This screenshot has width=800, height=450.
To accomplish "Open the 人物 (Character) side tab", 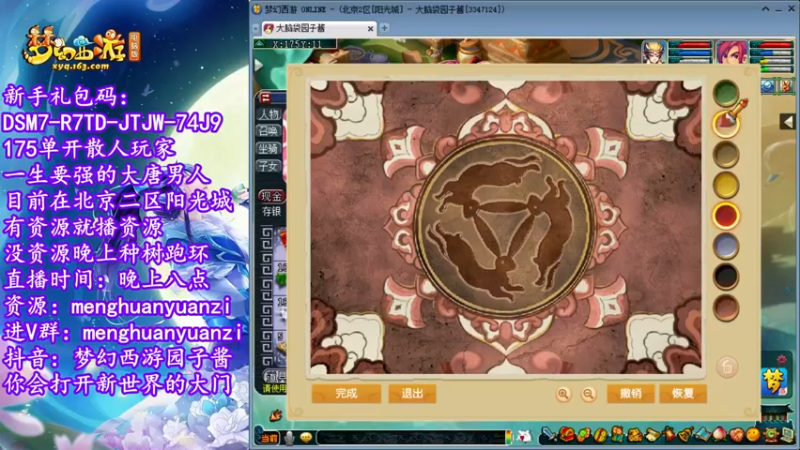I will pyautogui.click(x=268, y=114).
